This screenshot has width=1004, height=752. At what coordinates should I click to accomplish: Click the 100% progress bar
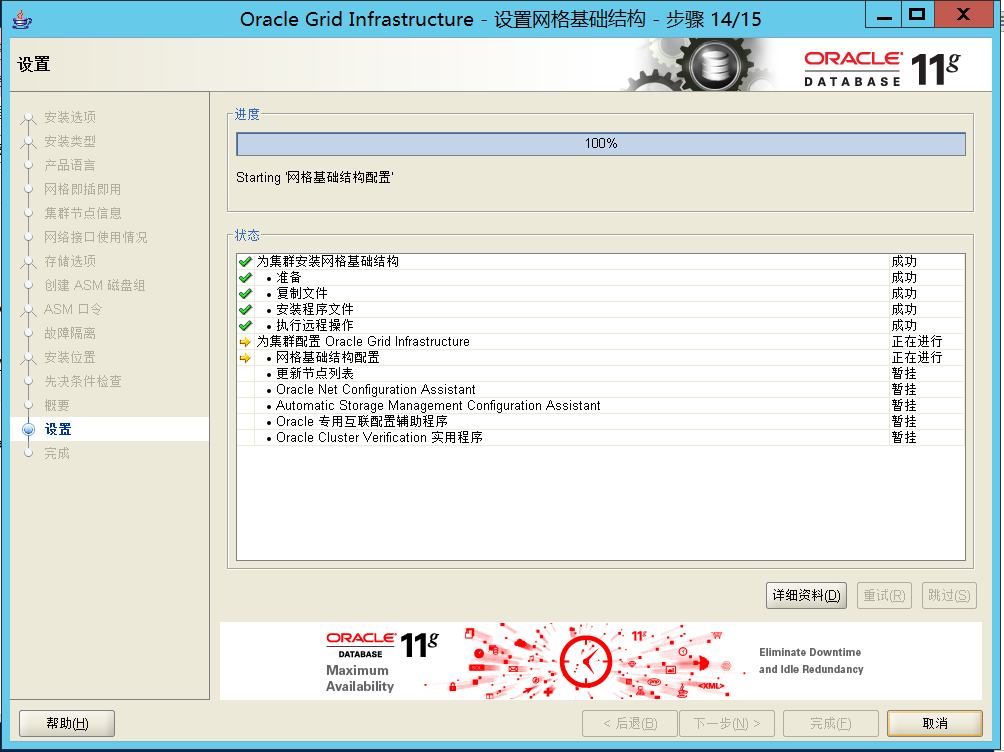coord(601,144)
